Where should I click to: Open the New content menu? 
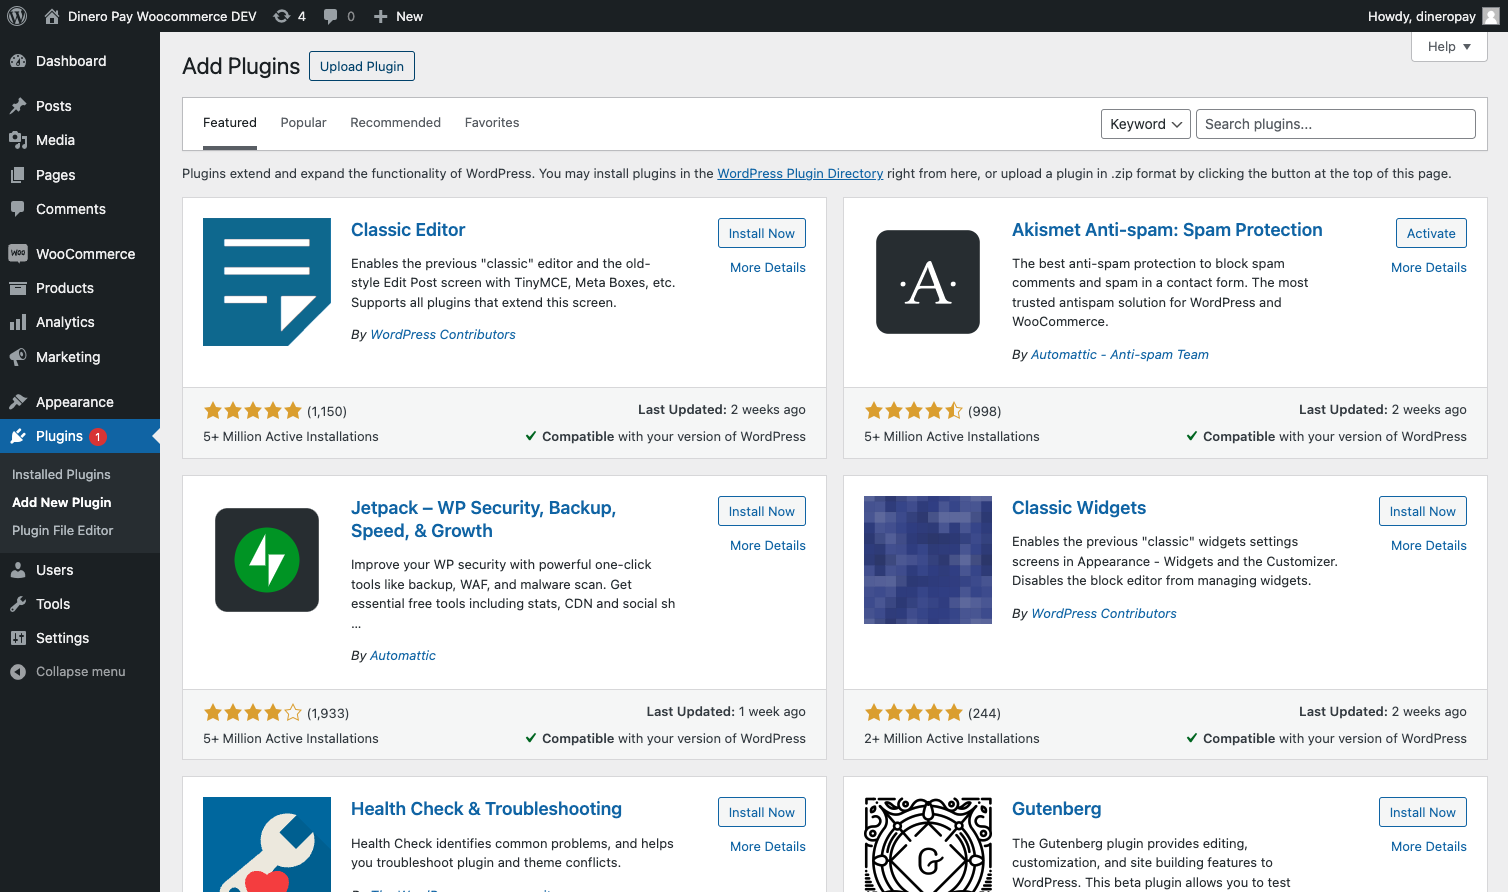pos(398,16)
